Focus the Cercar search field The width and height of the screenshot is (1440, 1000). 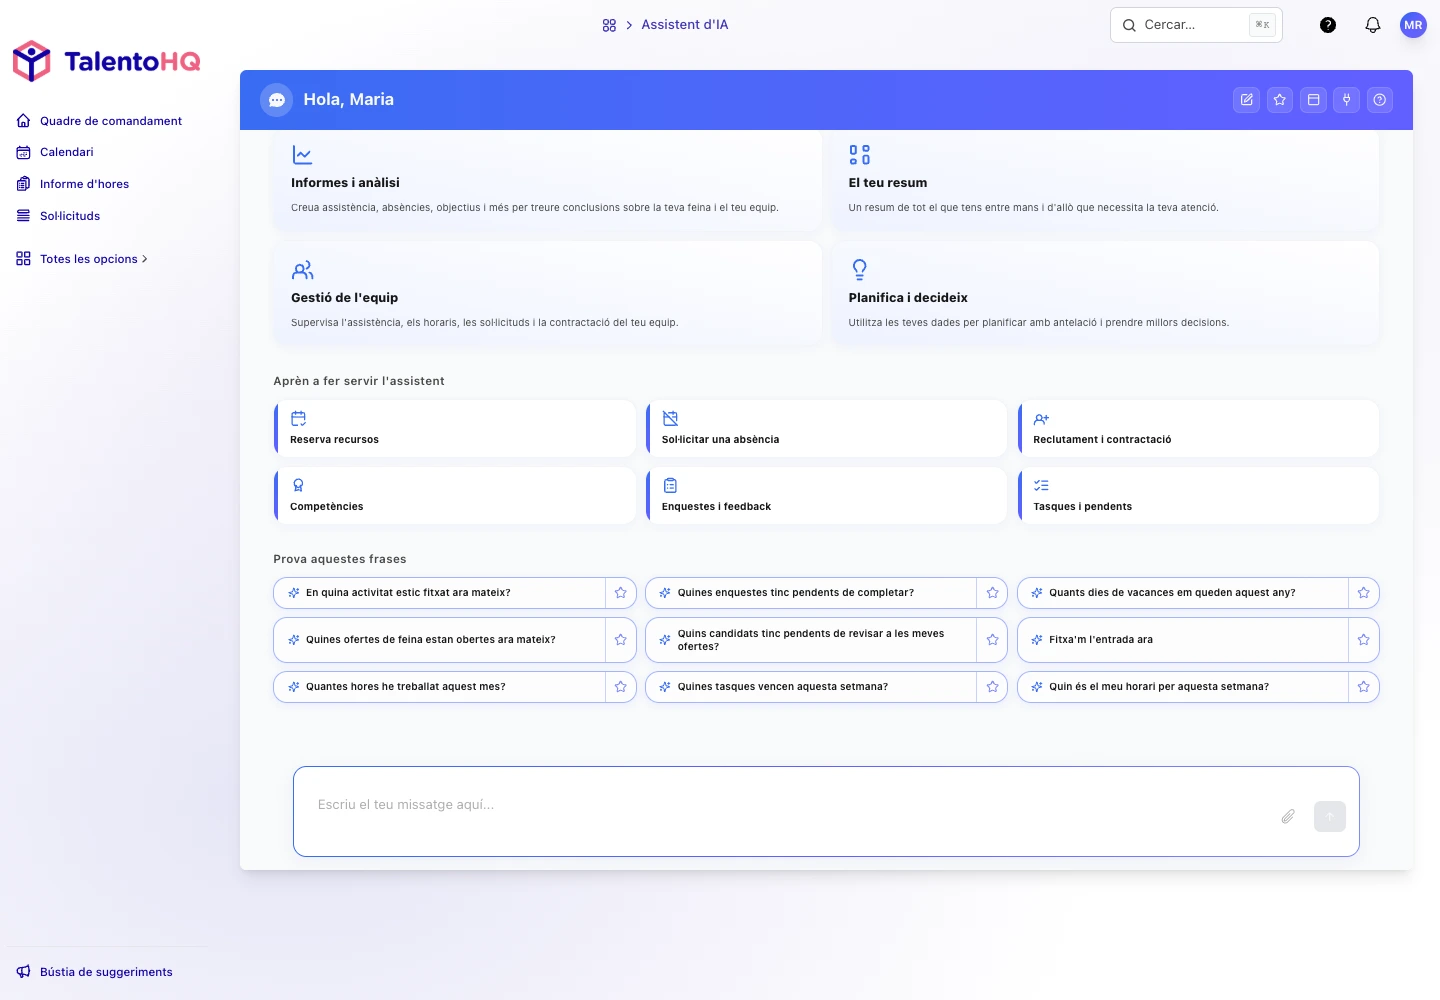[1196, 25]
